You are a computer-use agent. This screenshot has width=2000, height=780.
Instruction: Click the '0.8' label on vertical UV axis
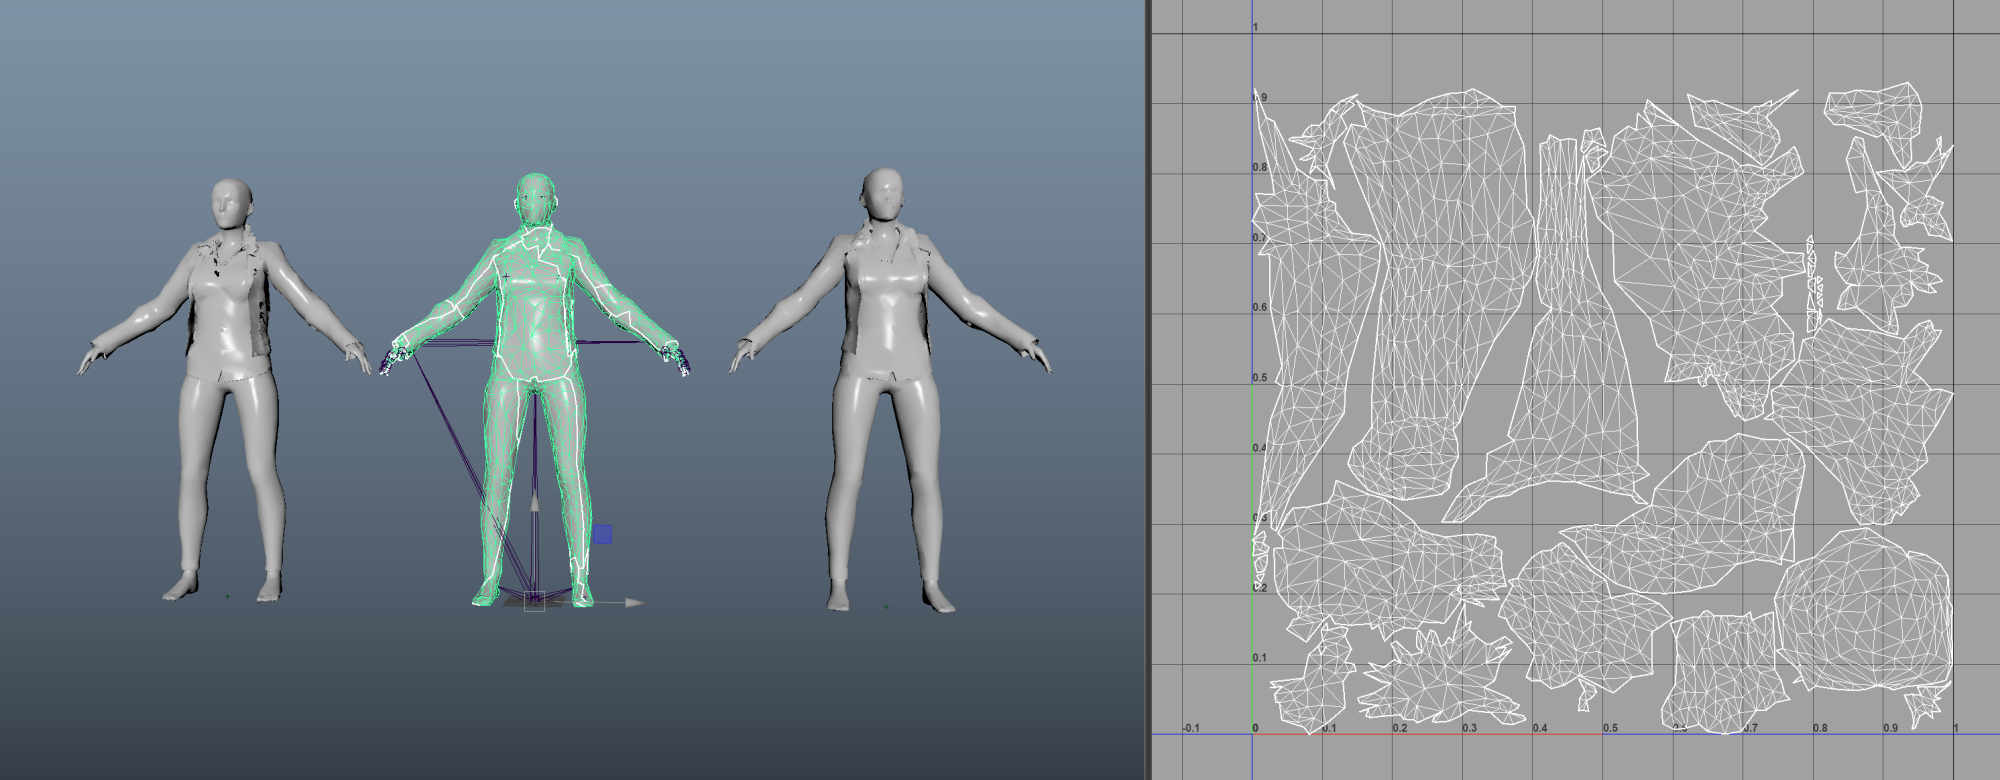click(1260, 167)
